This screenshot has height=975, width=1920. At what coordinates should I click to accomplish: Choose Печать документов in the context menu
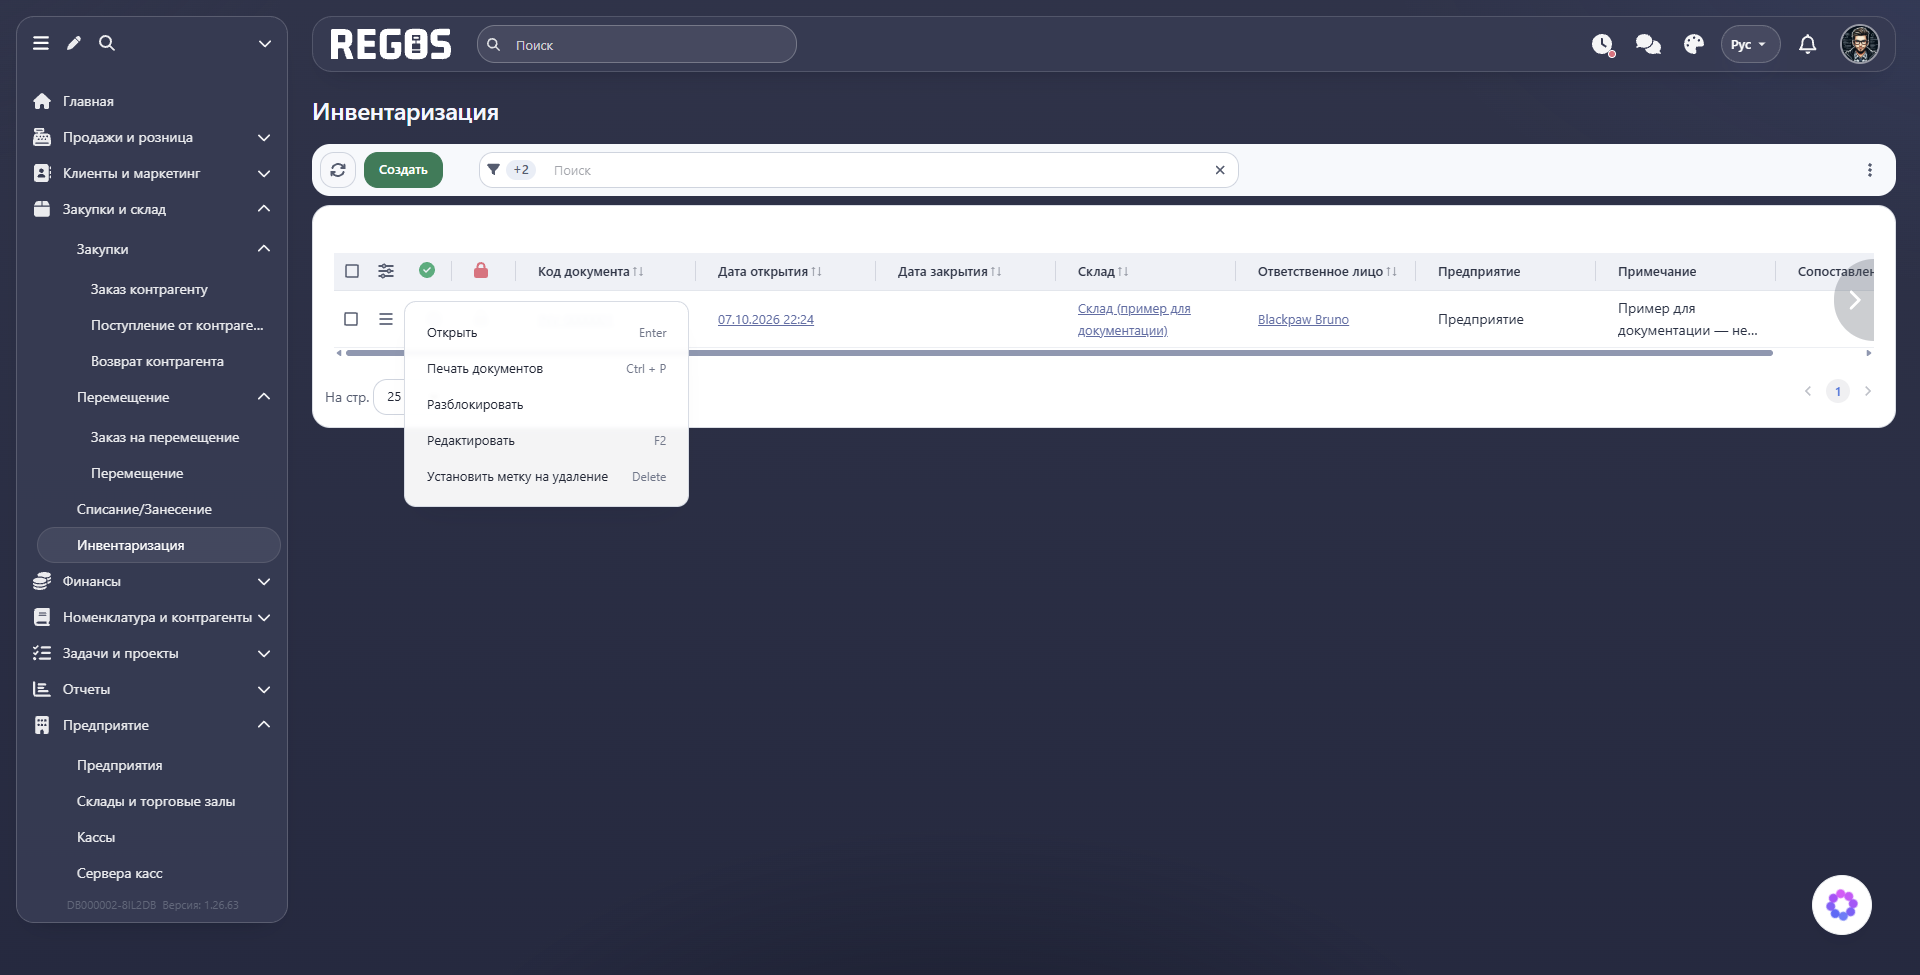click(x=546, y=369)
